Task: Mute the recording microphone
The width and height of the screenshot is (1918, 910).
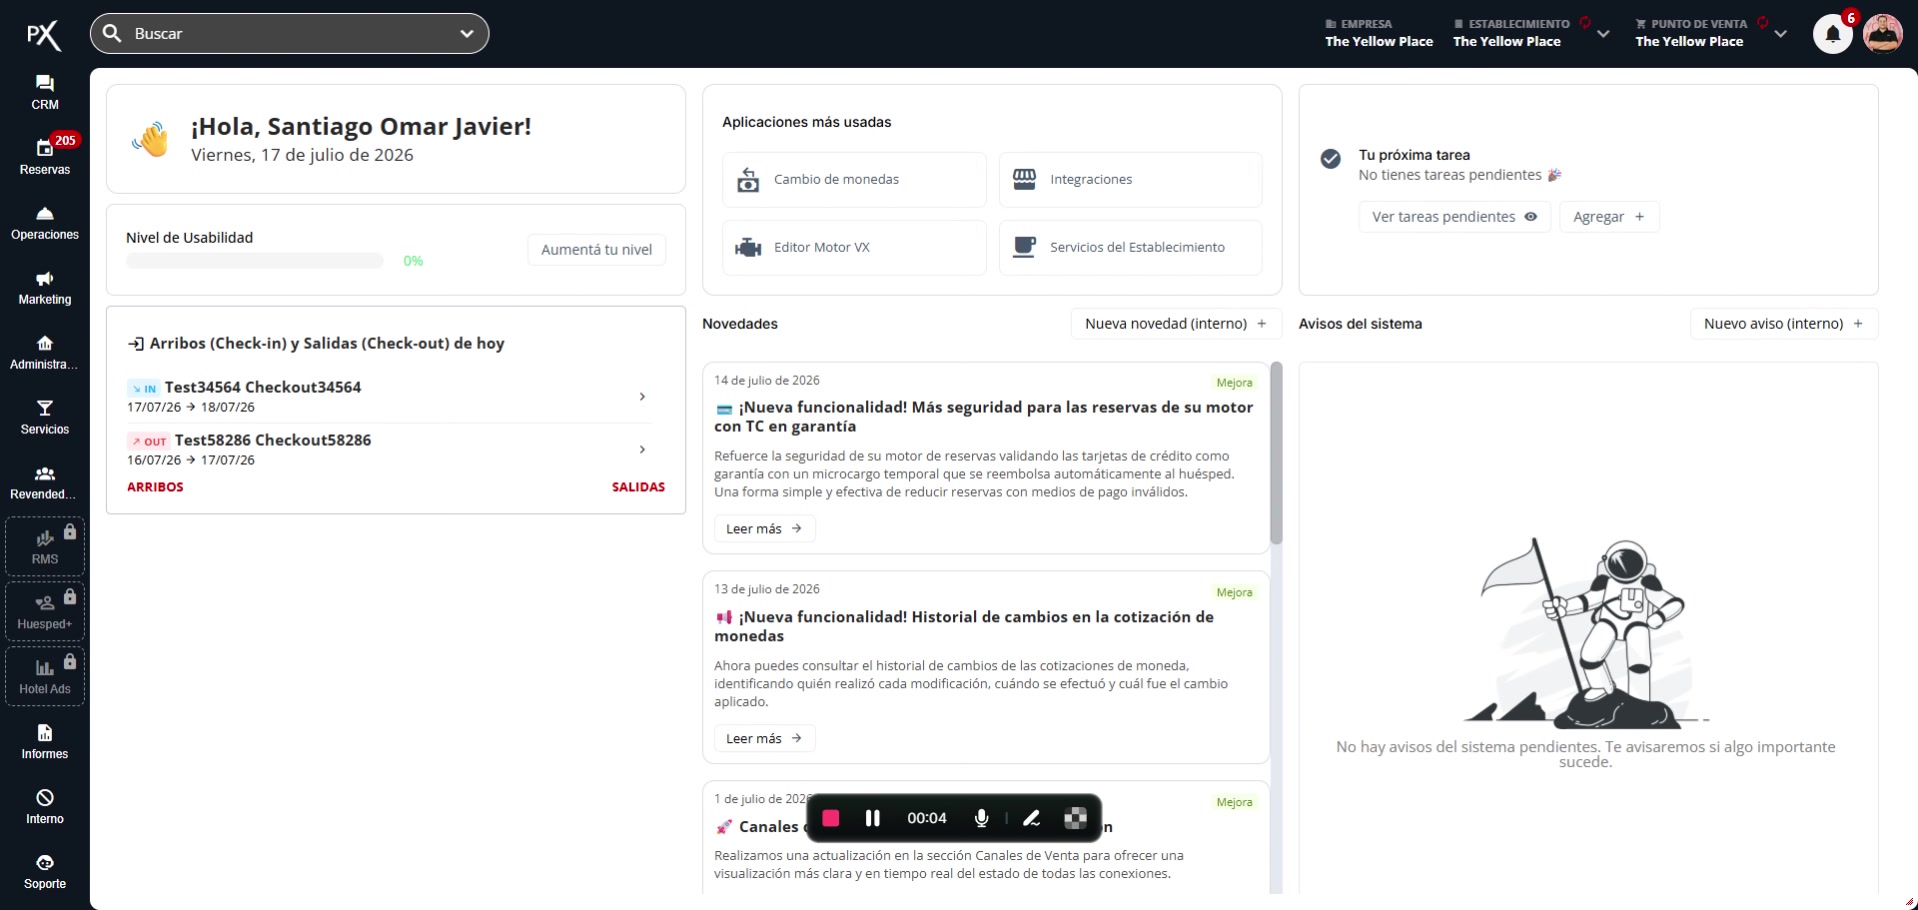Action: pos(981,818)
